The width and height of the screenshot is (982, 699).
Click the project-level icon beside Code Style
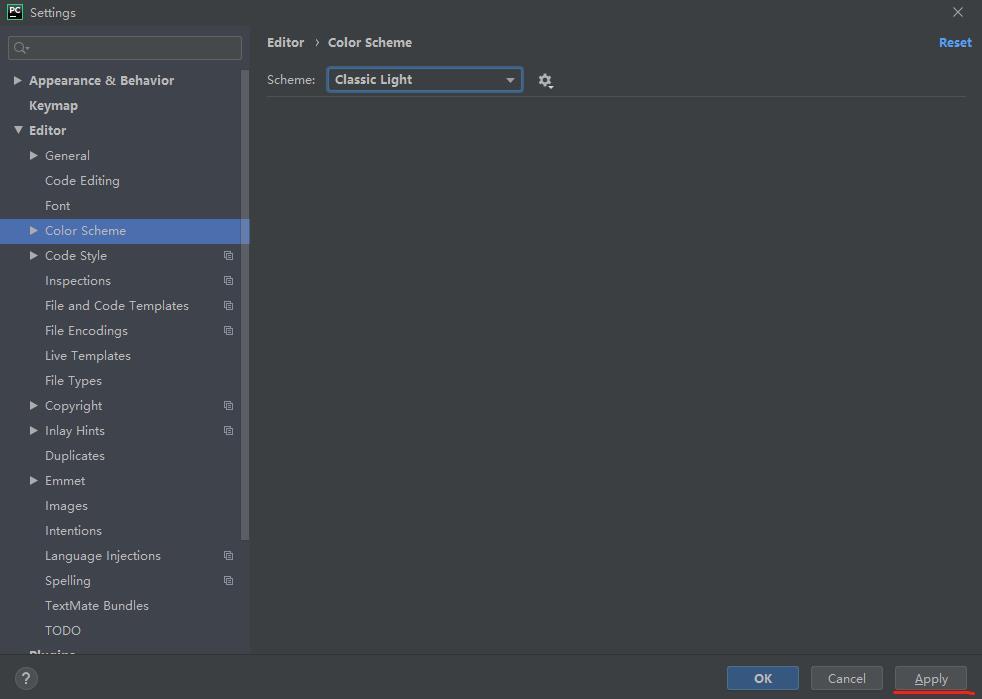coord(229,256)
